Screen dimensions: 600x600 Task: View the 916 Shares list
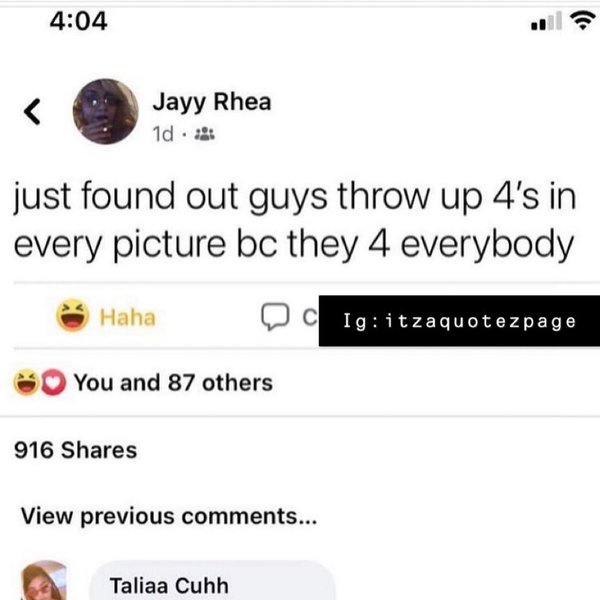(x=75, y=450)
